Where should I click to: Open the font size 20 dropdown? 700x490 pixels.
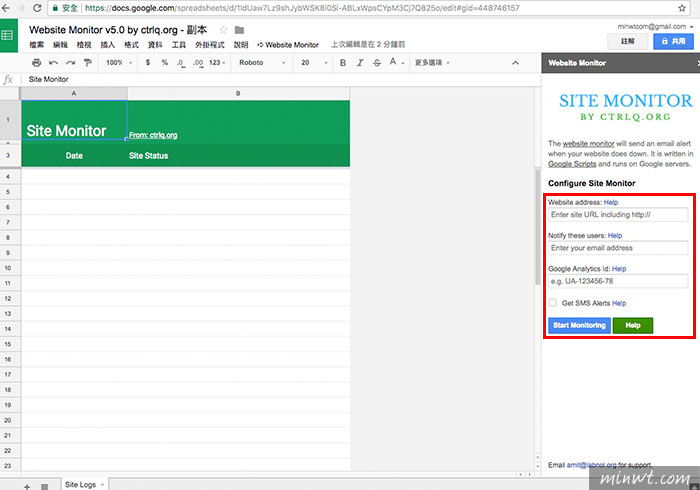pyautogui.click(x=314, y=62)
